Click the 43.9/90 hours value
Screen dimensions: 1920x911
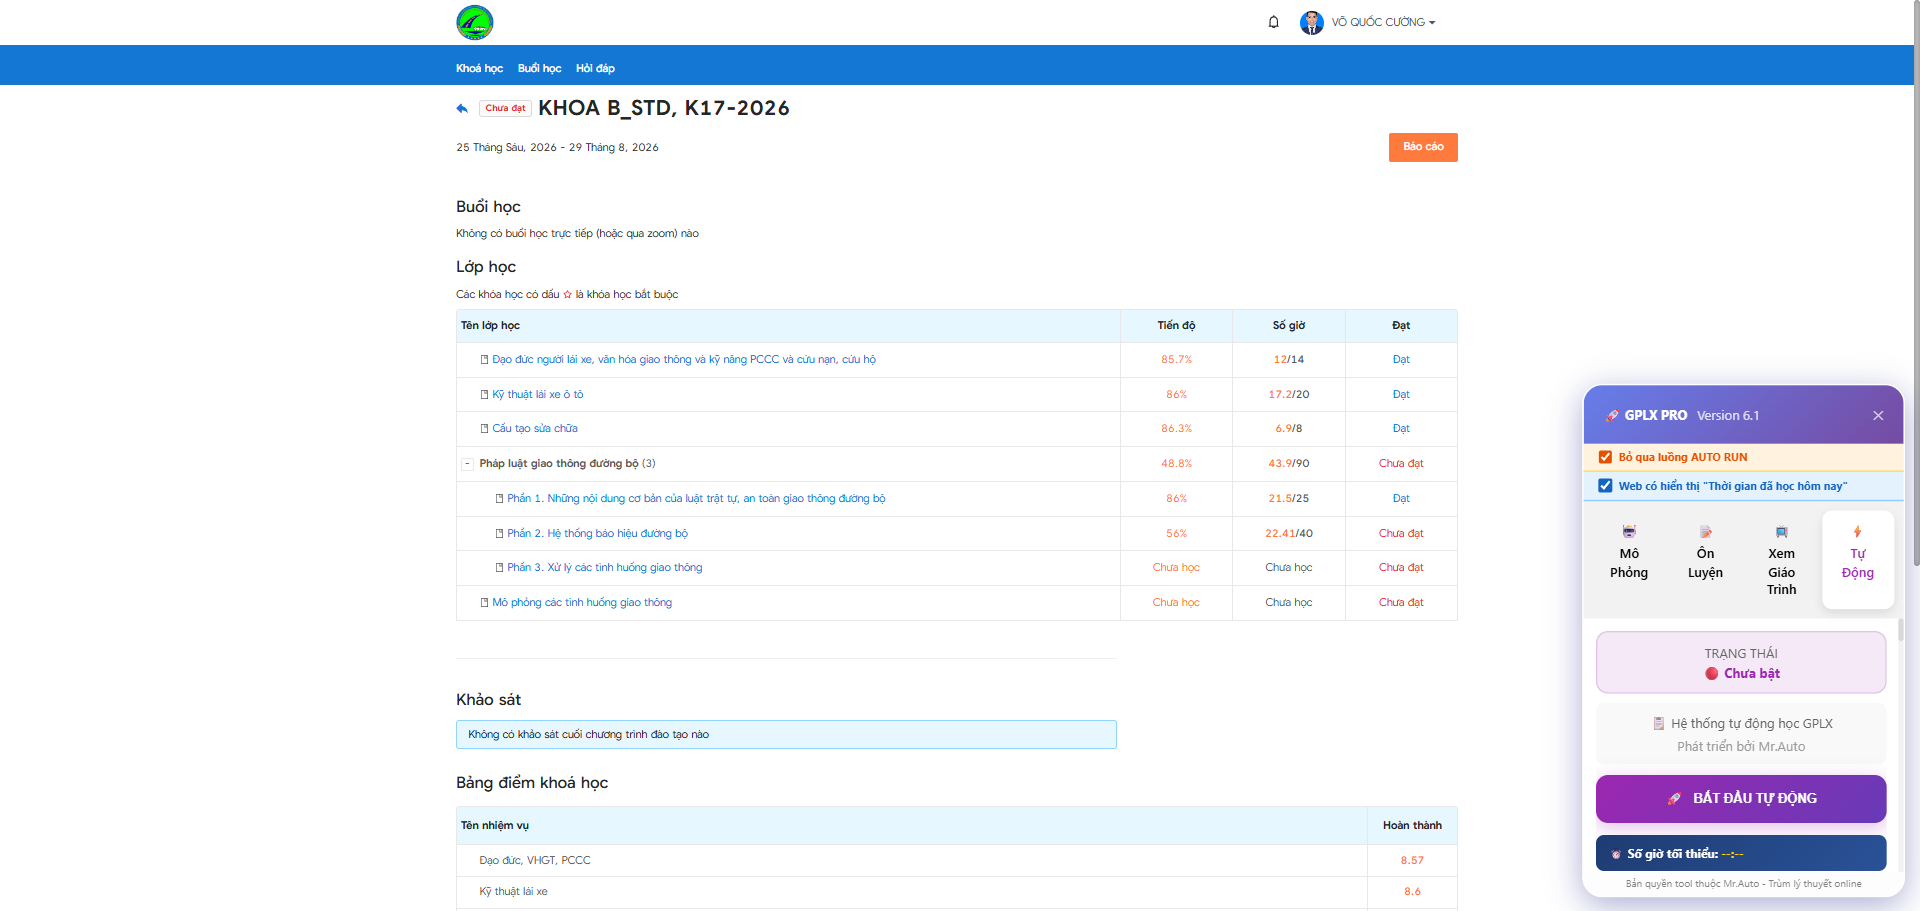coord(1289,464)
